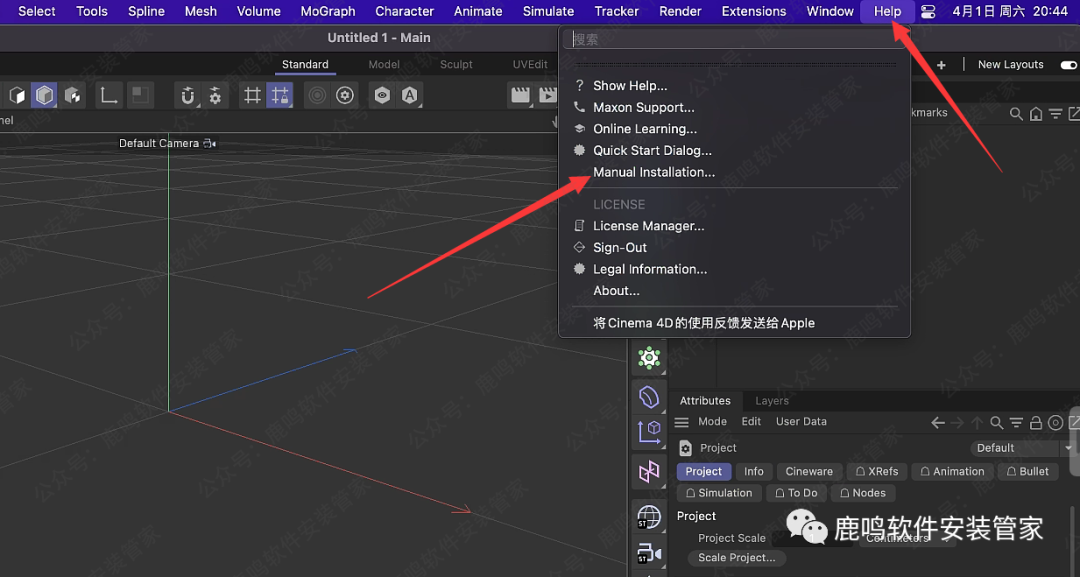The image size is (1080, 577).
Task: Click the clapperboard render view icon
Action: coord(520,96)
